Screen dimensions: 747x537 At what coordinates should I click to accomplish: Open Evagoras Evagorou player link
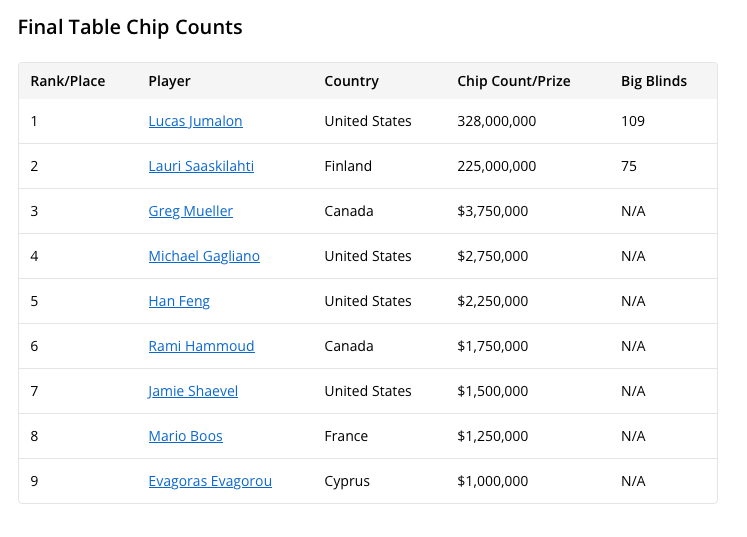[210, 481]
